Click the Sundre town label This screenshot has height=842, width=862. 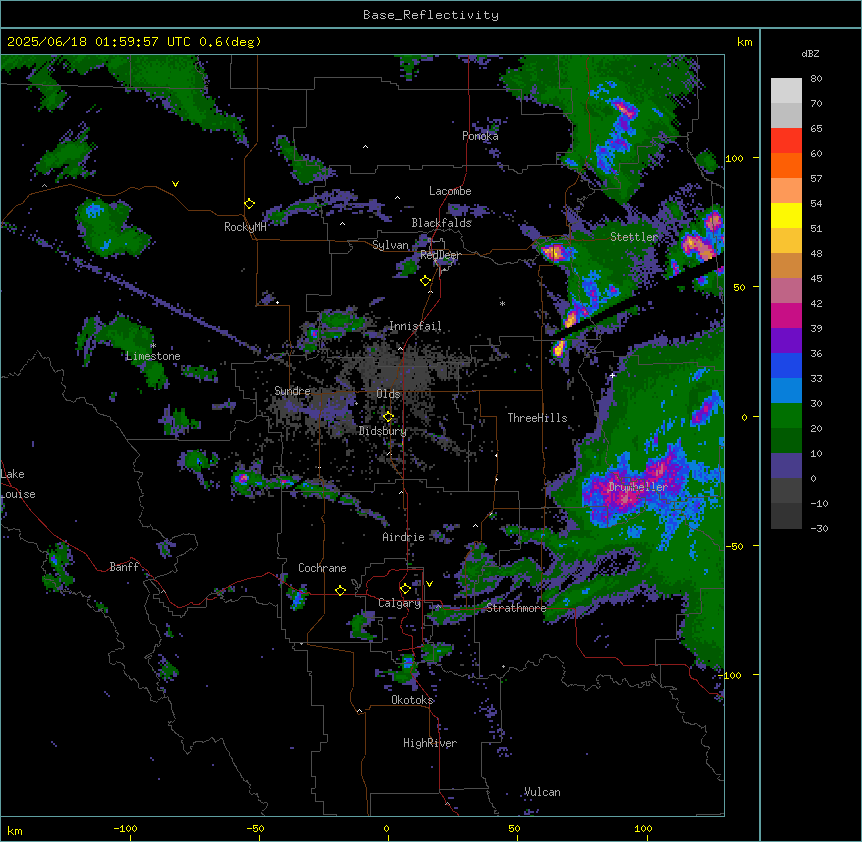click(x=292, y=391)
